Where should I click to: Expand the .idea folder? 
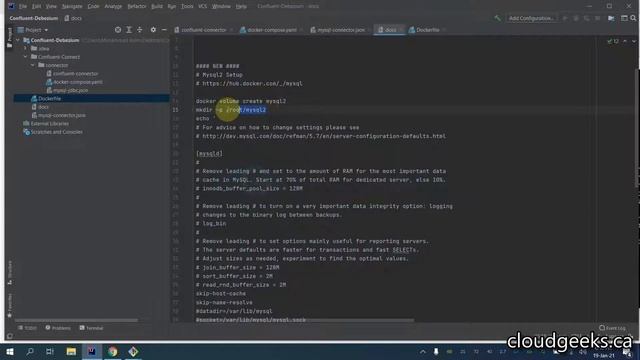(25, 48)
